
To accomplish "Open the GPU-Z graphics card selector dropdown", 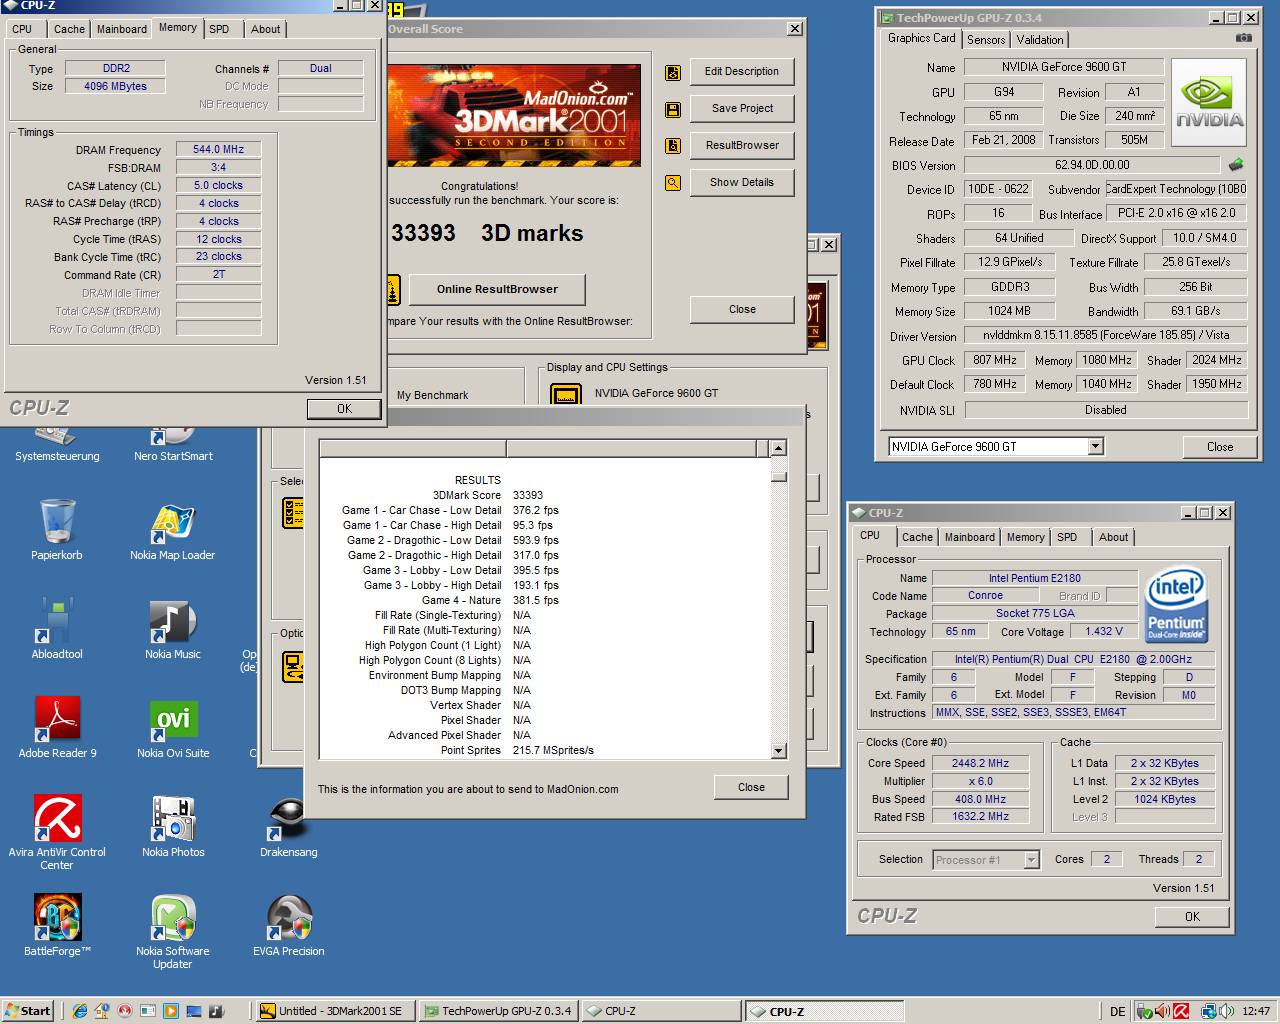I will coord(1095,447).
